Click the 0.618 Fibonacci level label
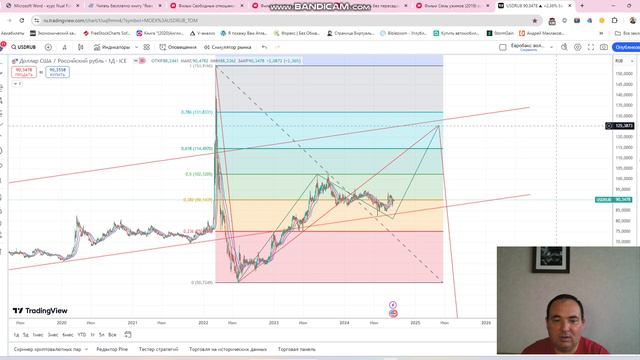Screen dimensions: 640x360 197,149
